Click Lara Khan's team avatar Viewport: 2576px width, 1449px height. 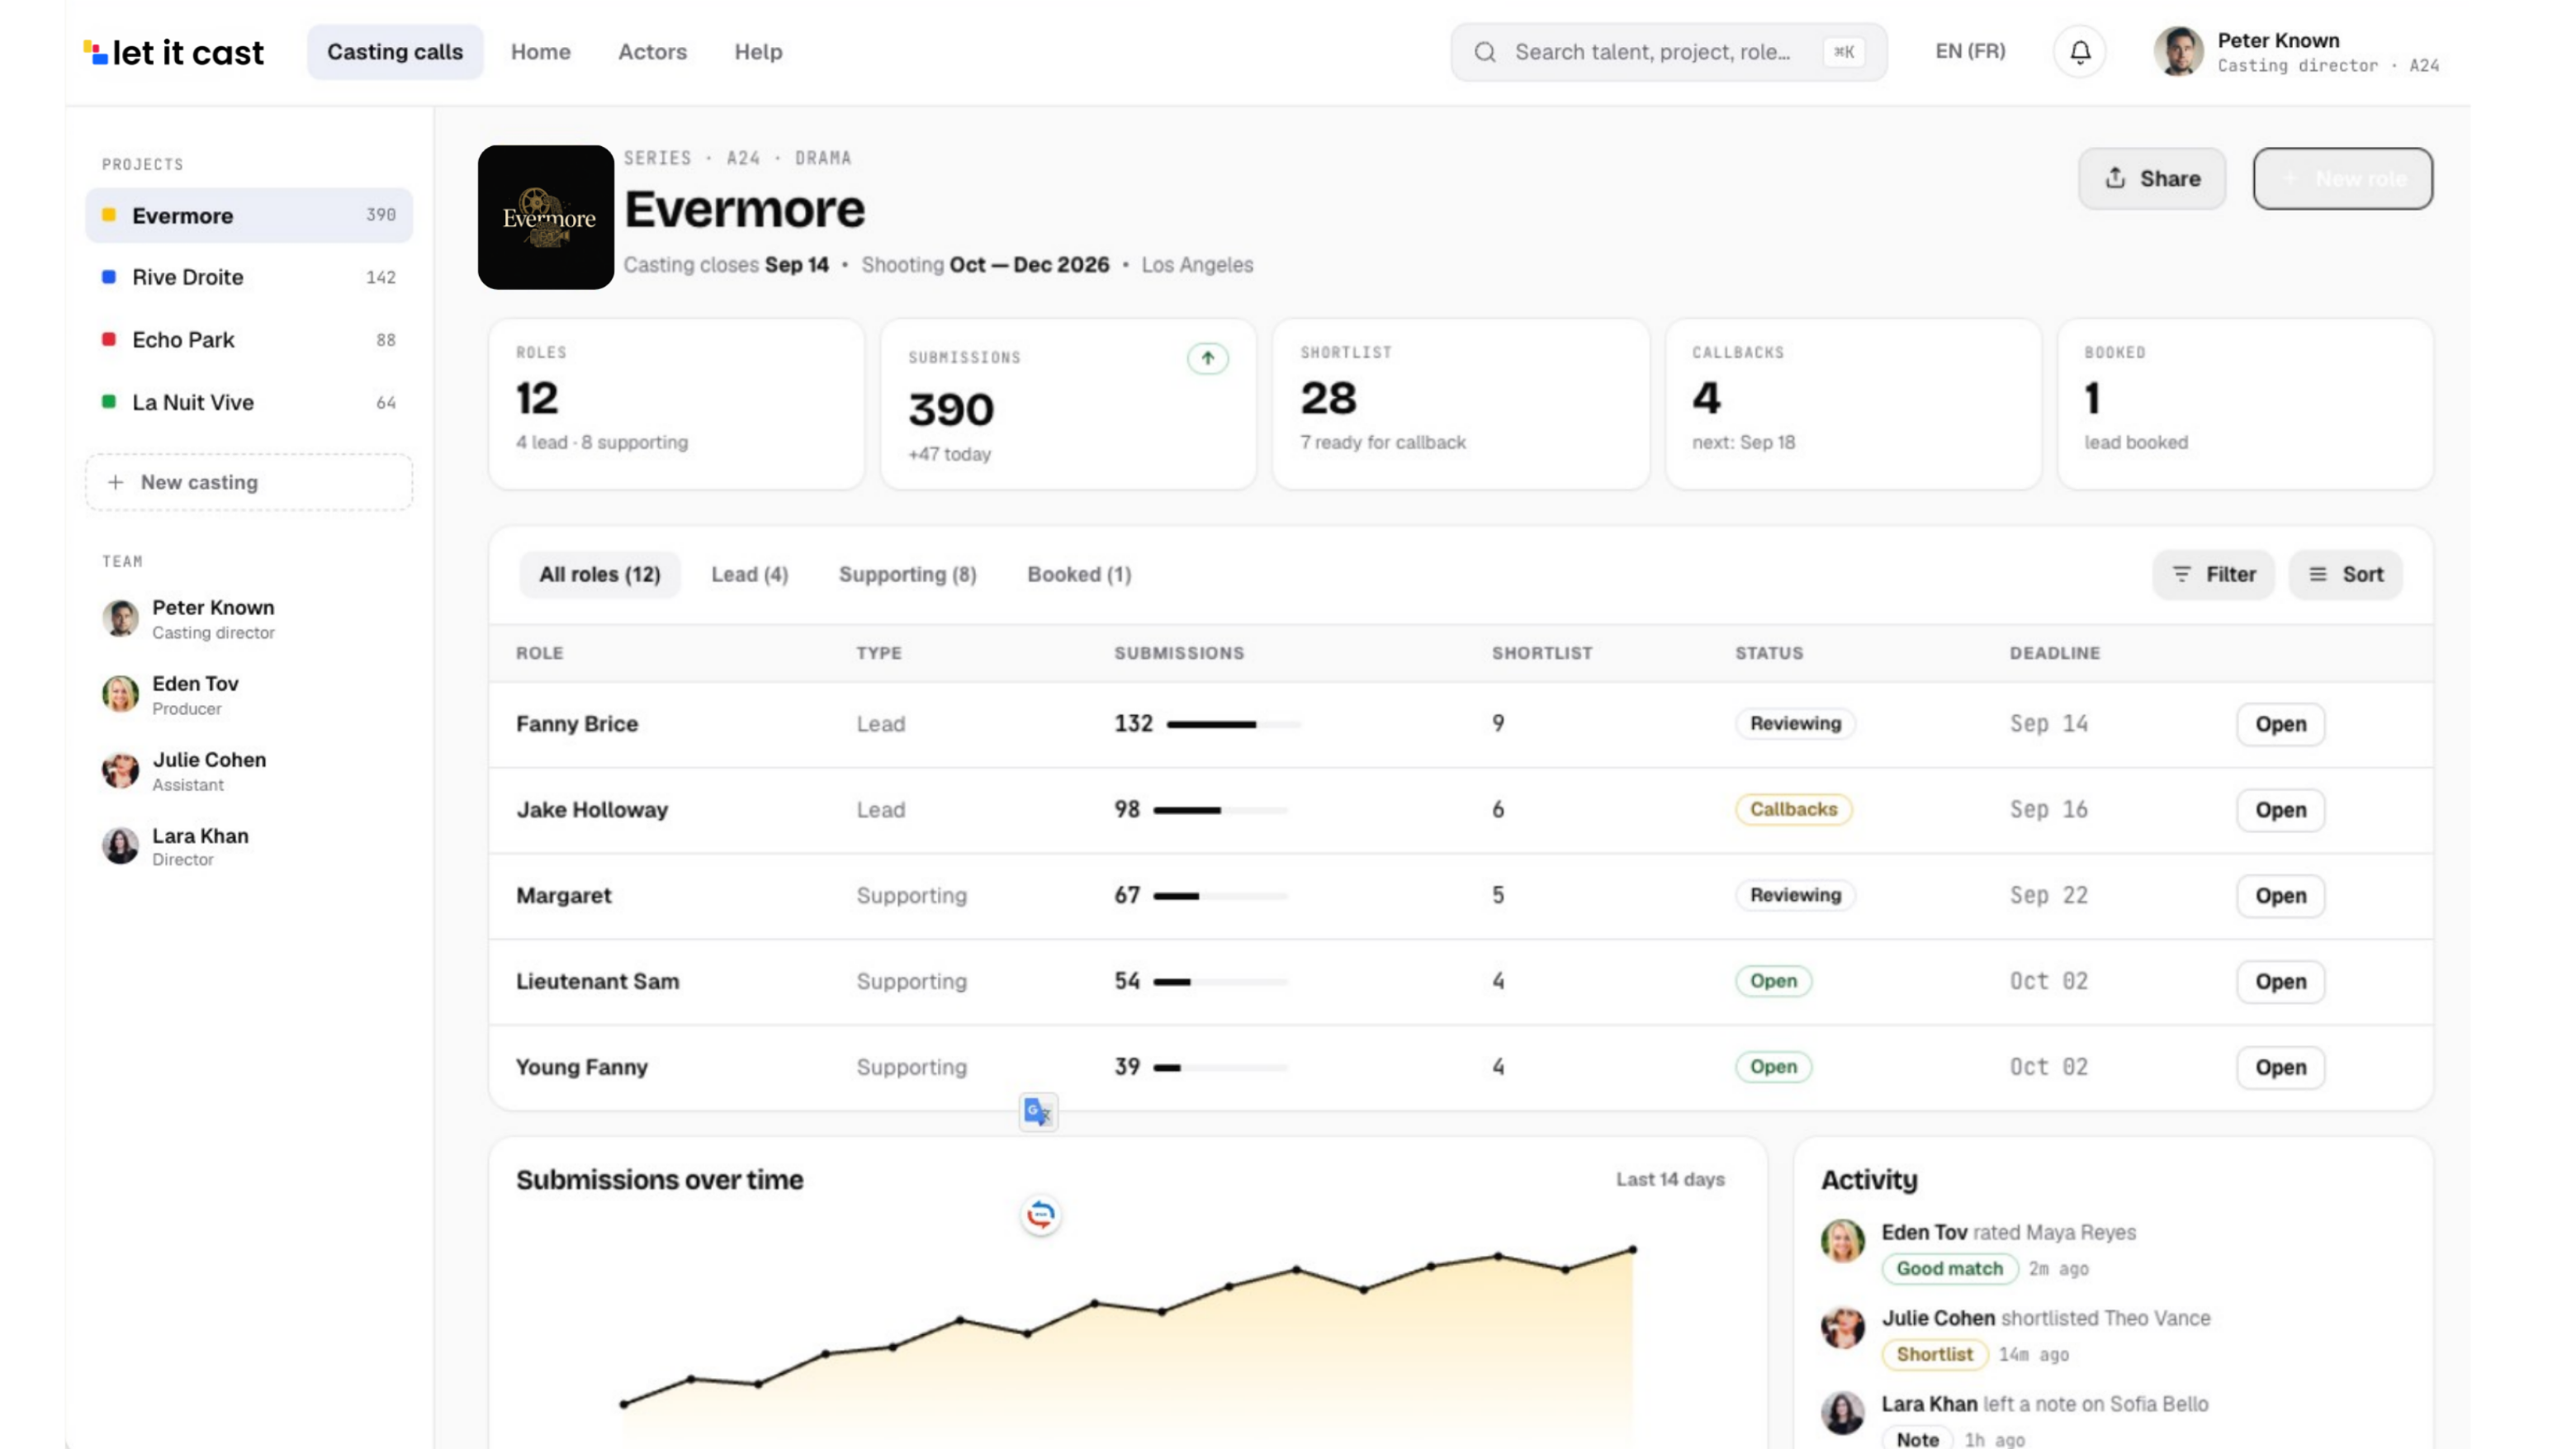click(120, 846)
